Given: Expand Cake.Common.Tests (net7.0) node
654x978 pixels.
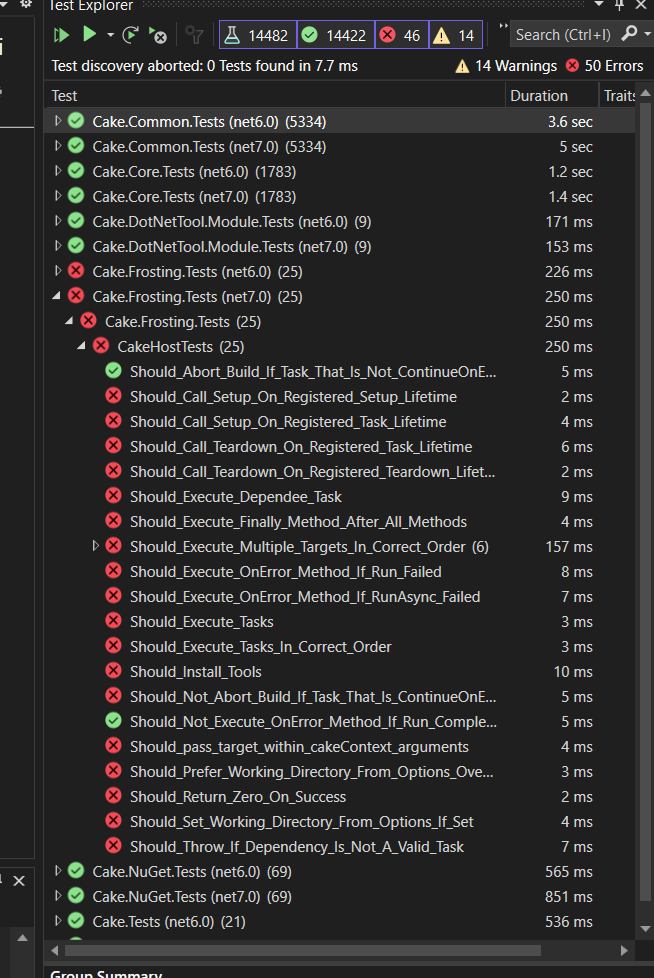Looking at the screenshot, I should [57, 146].
